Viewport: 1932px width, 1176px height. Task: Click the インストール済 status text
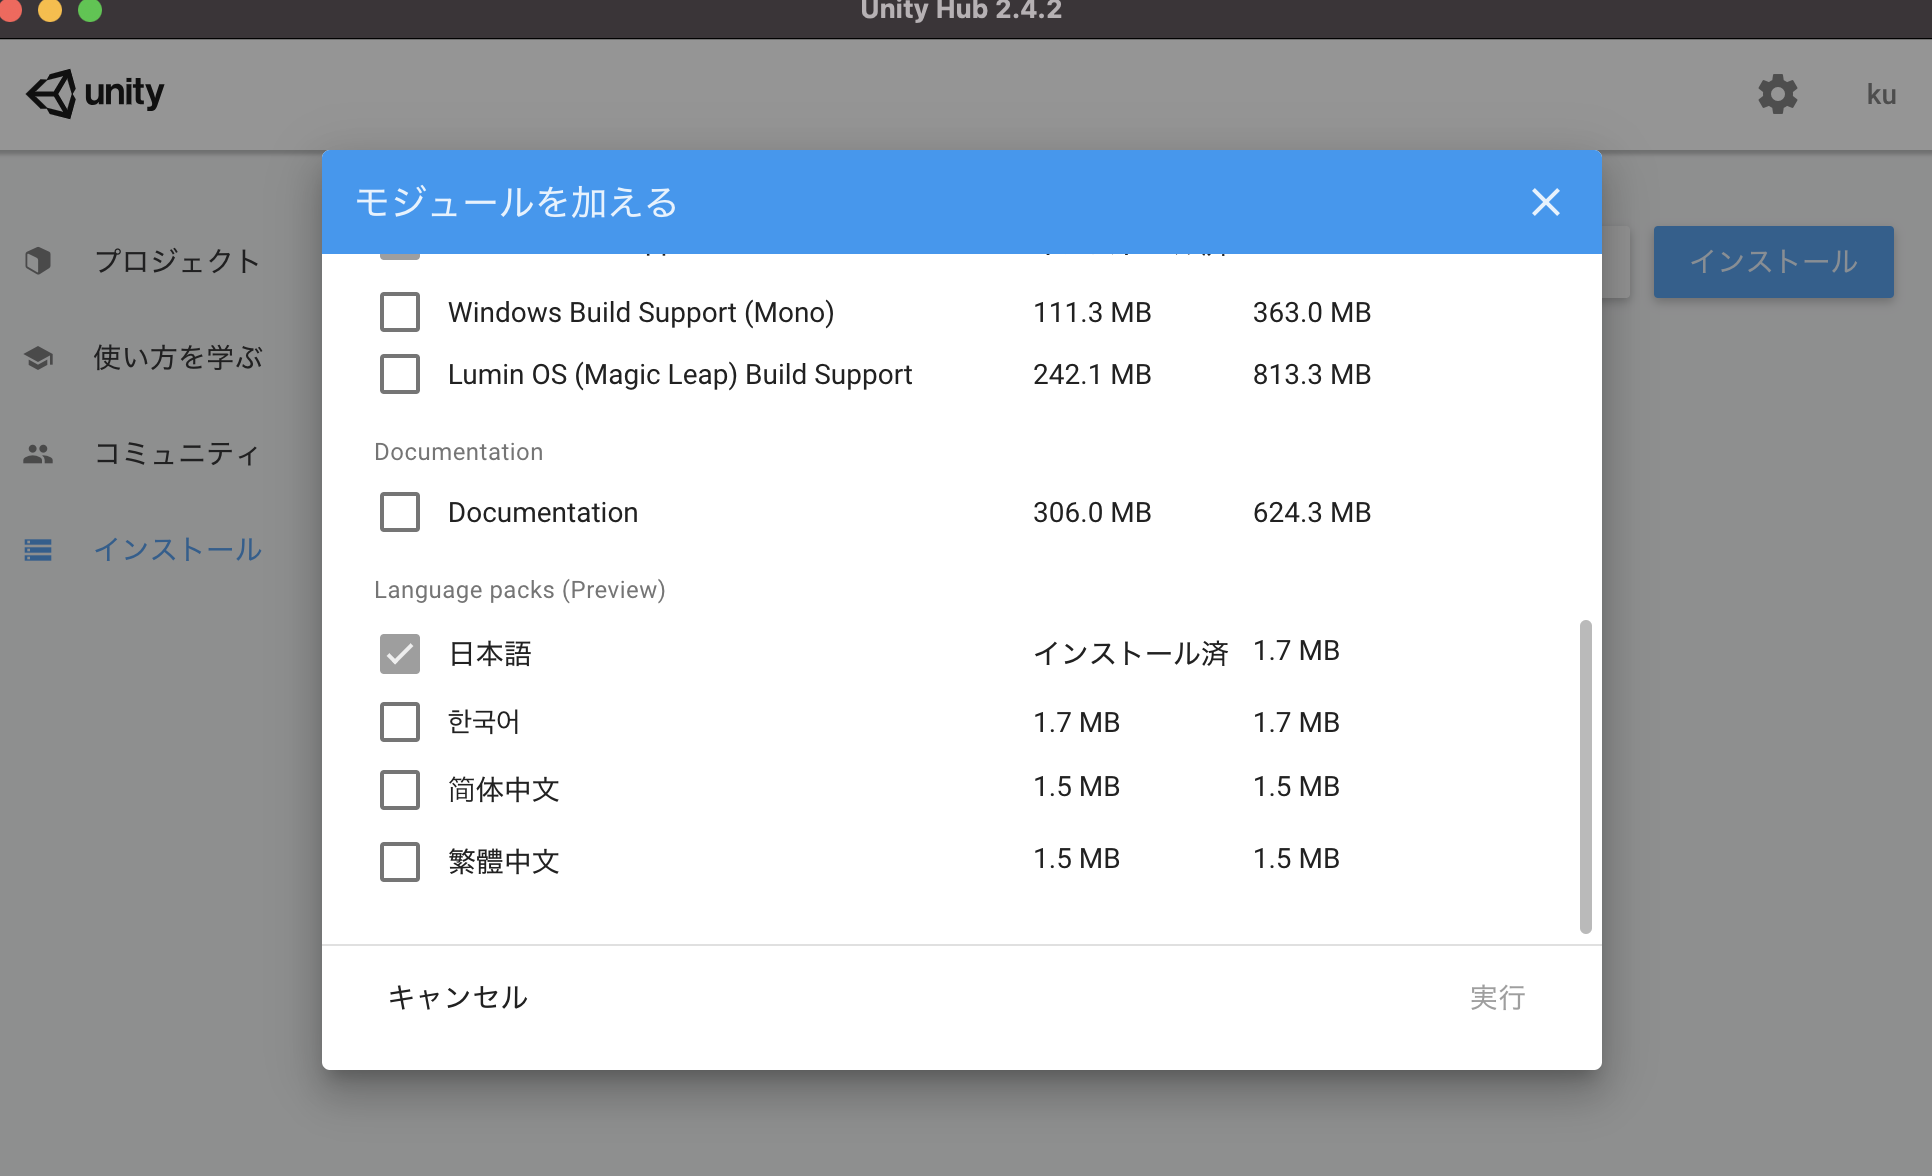(x=1130, y=653)
